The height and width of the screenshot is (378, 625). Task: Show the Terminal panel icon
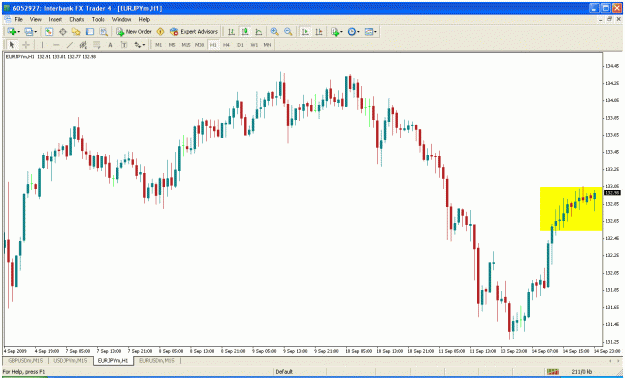[90, 32]
